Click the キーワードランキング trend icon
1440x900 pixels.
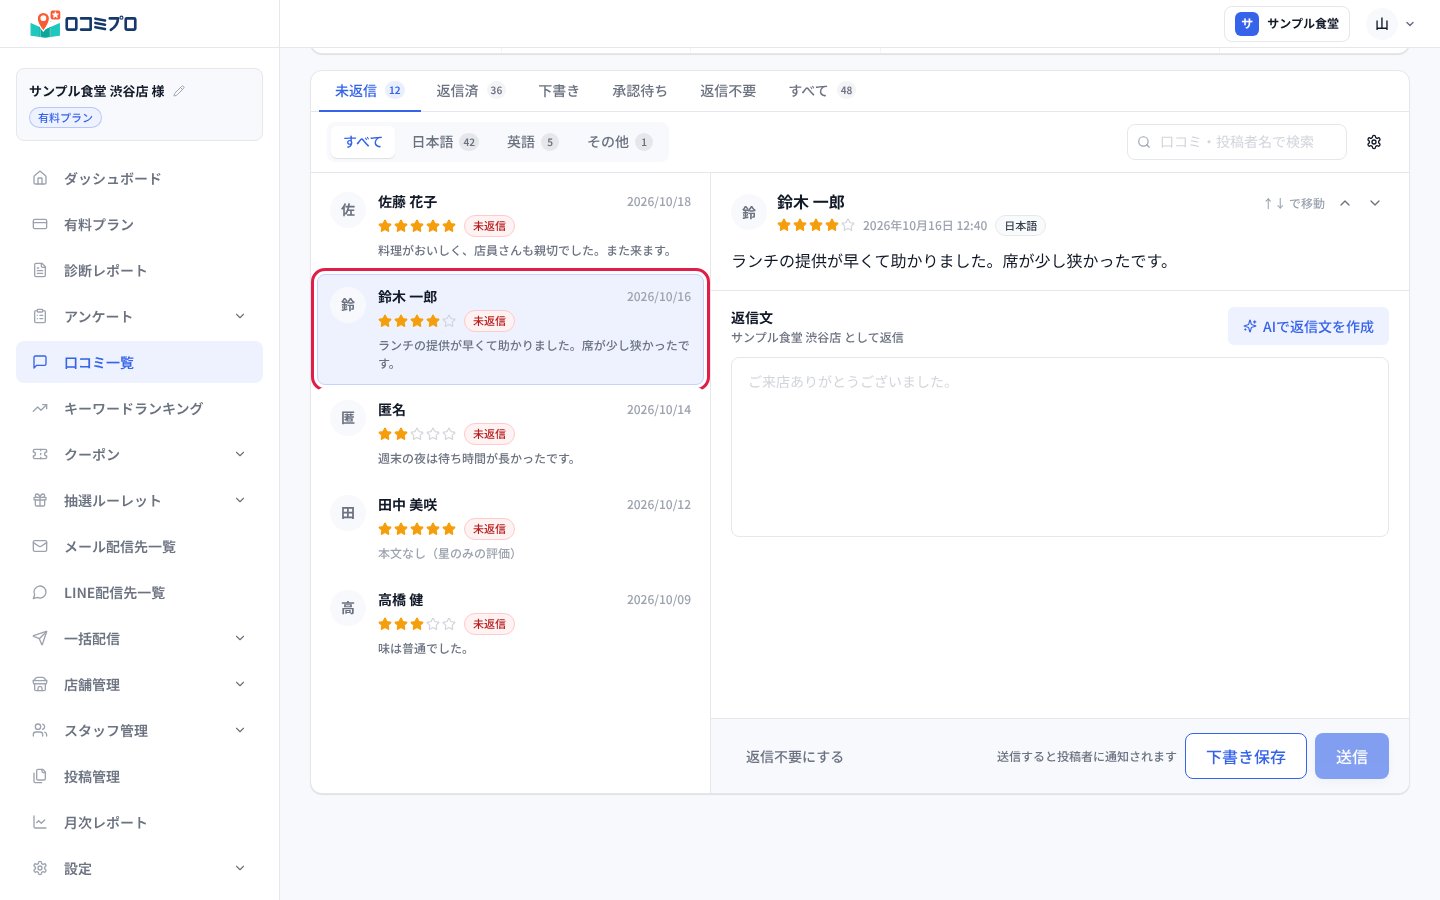point(40,408)
